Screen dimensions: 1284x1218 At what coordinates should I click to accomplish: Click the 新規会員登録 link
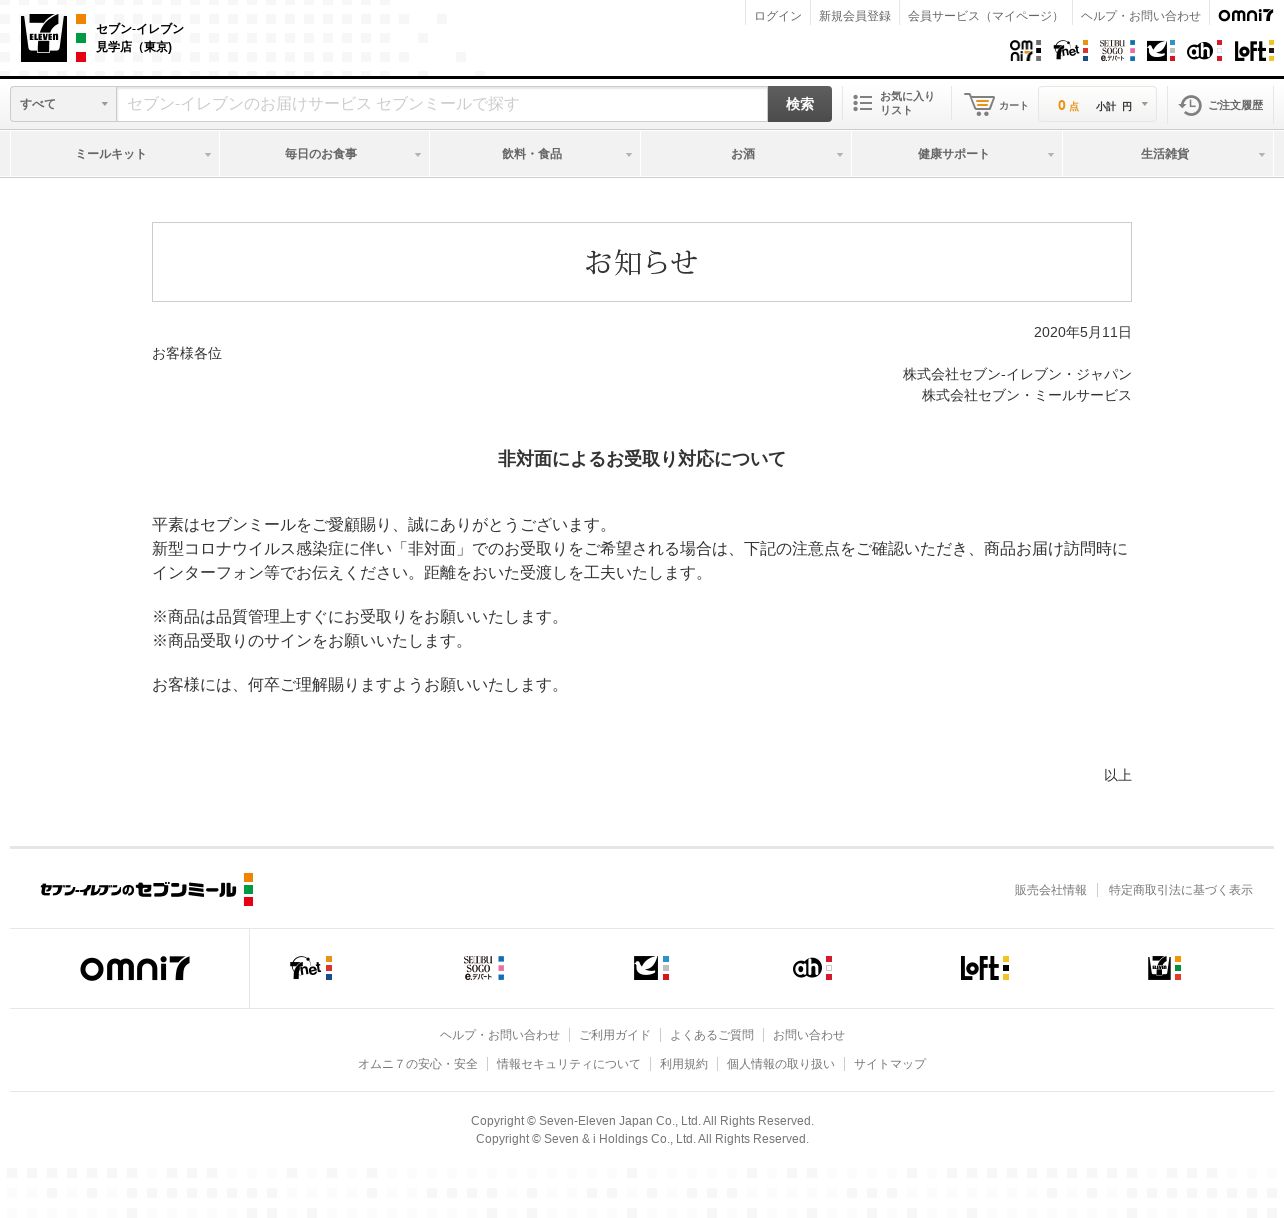[855, 16]
